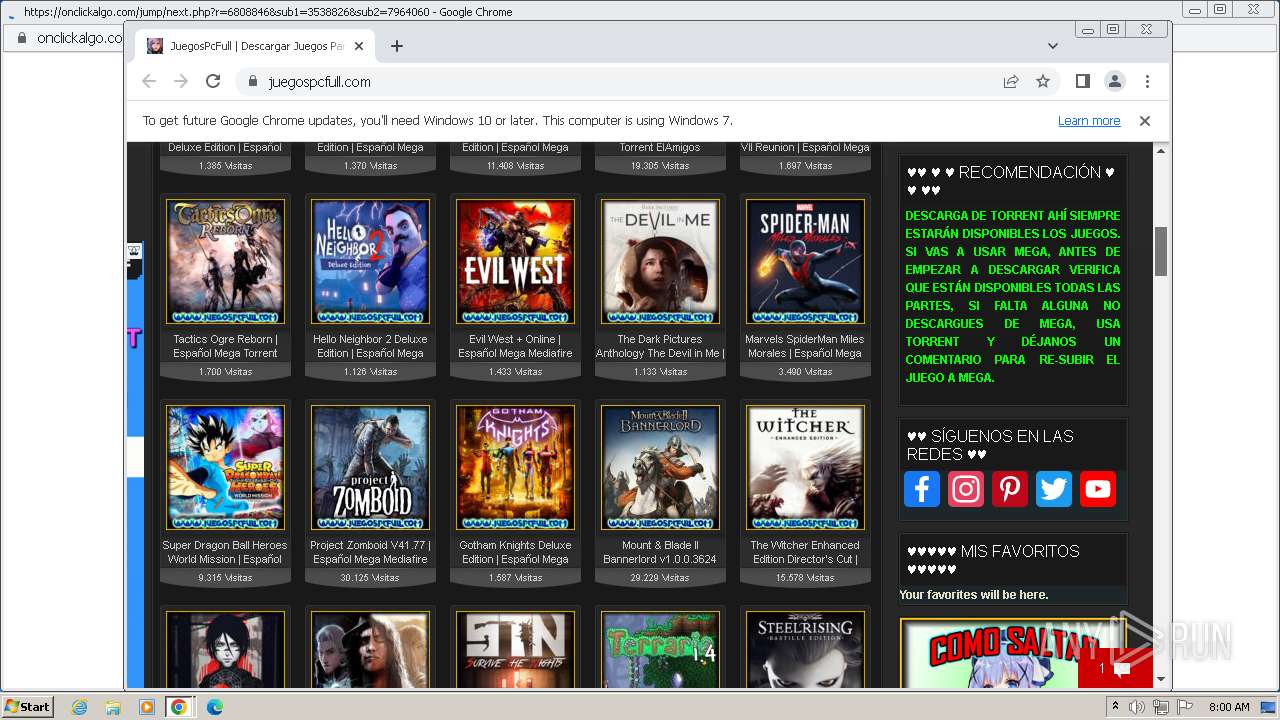The width and height of the screenshot is (1280, 720).
Task: Click Hello Neighbor 2 Deluxe title link
Action: click(370, 346)
